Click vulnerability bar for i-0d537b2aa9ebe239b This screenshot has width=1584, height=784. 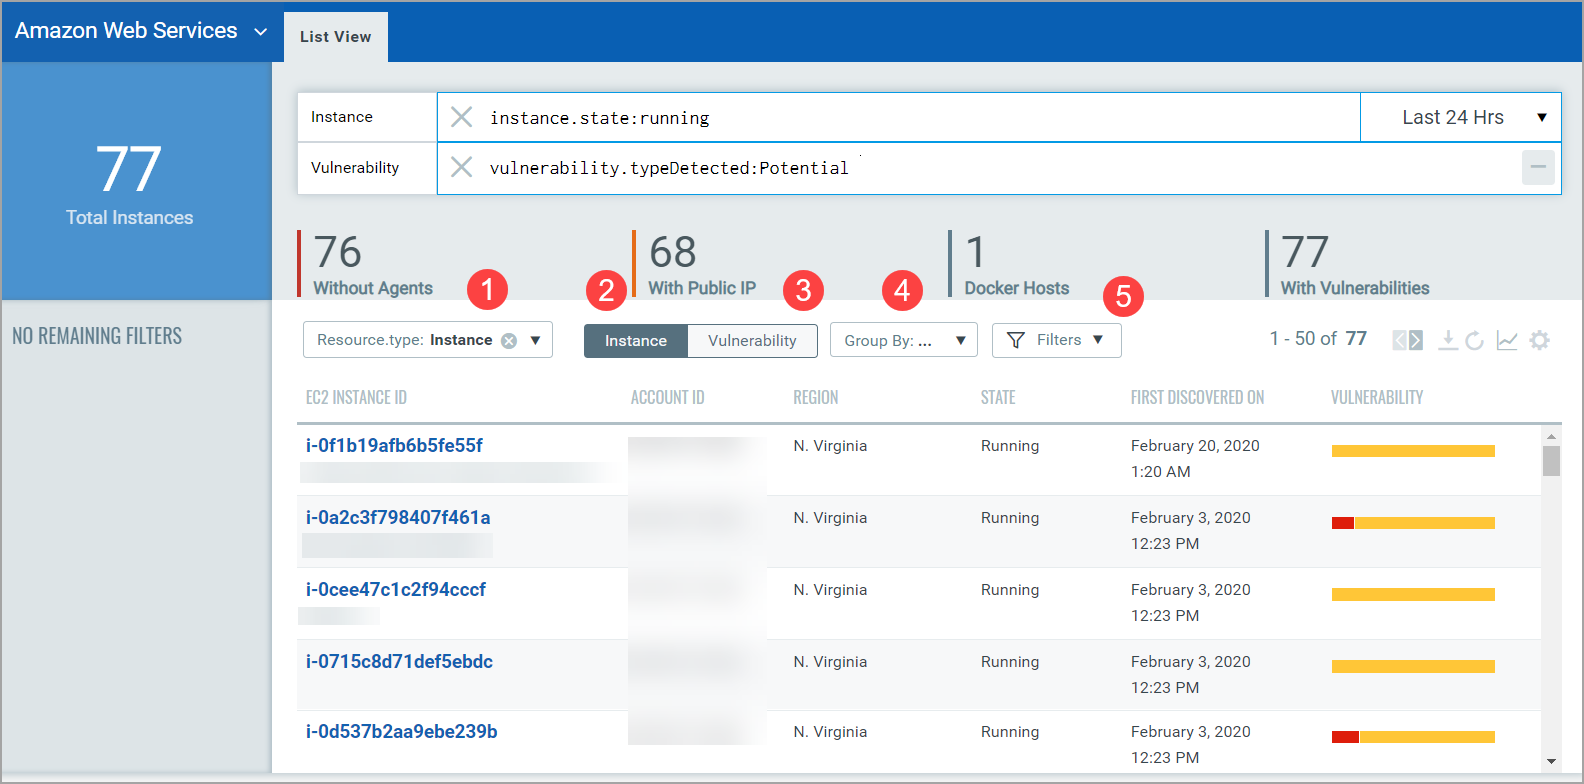pyautogui.click(x=1413, y=737)
